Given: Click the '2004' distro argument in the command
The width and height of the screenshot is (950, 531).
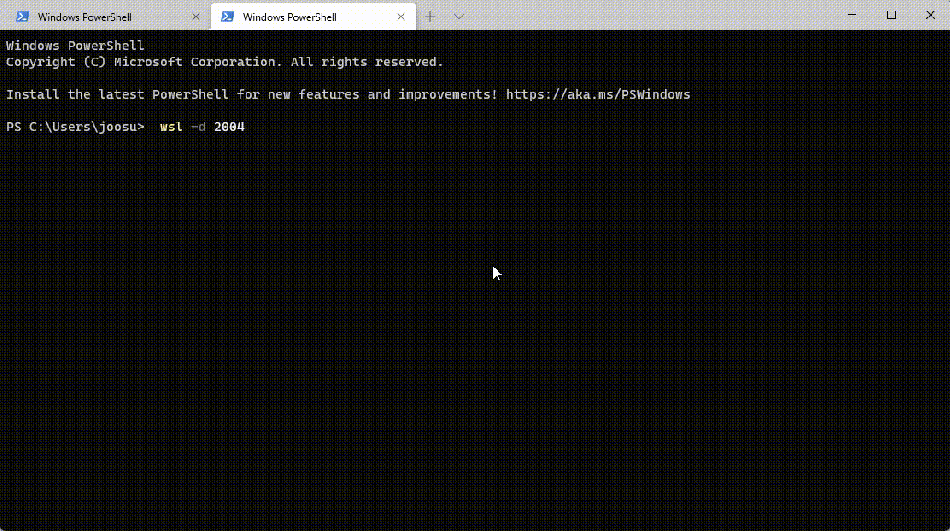Looking at the screenshot, I should coord(229,127).
